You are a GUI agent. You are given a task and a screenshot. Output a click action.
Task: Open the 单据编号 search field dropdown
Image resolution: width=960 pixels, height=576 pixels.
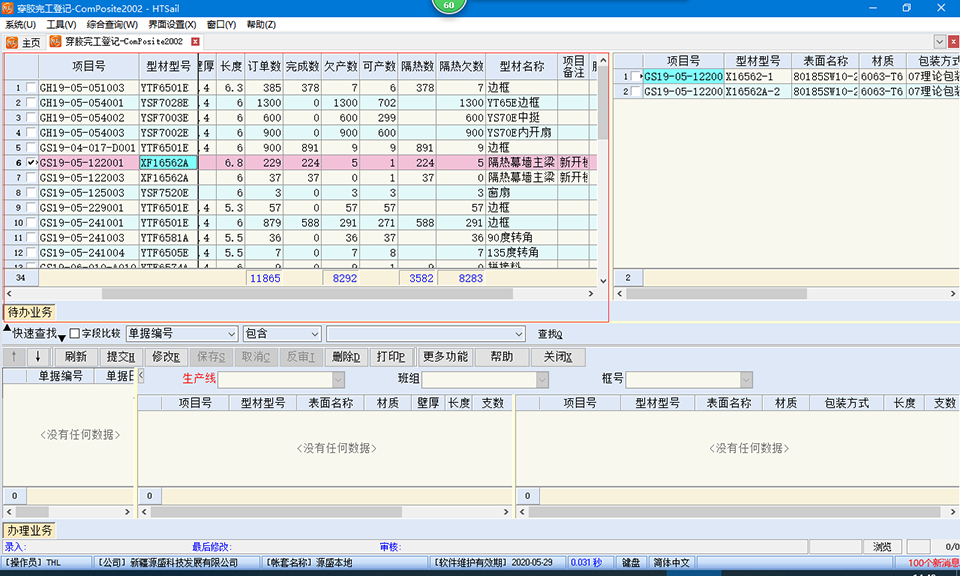tap(231, 334)
